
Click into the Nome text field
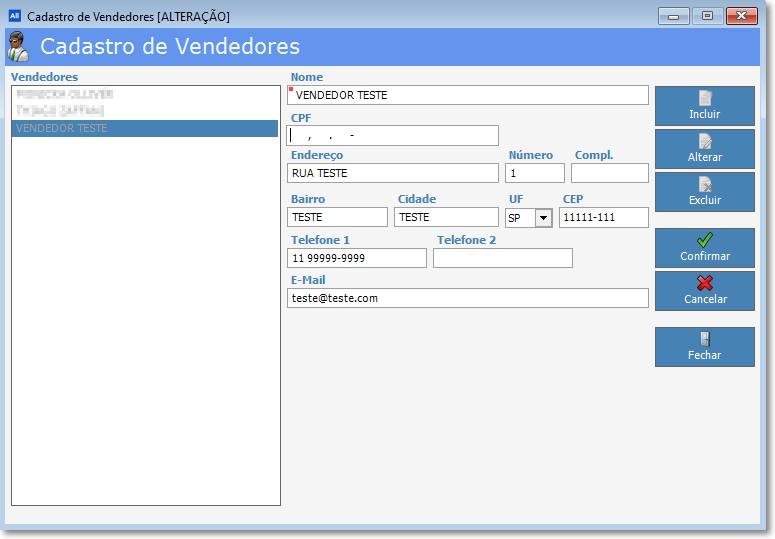468,95
